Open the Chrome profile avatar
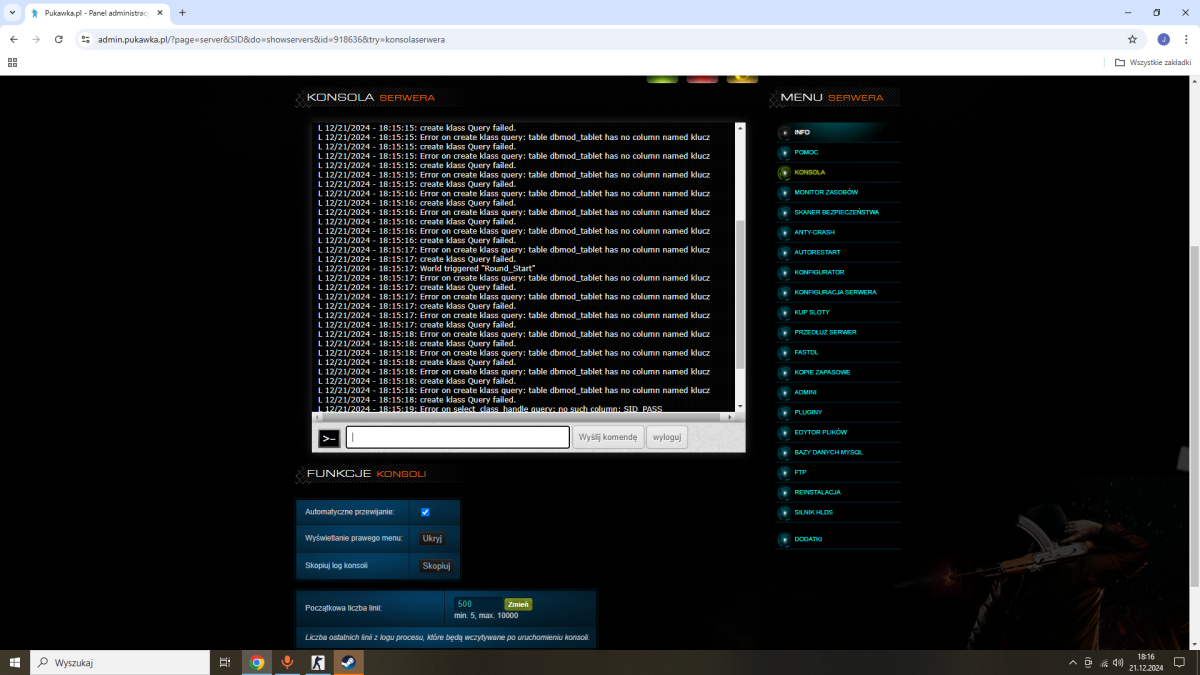 1163,39
